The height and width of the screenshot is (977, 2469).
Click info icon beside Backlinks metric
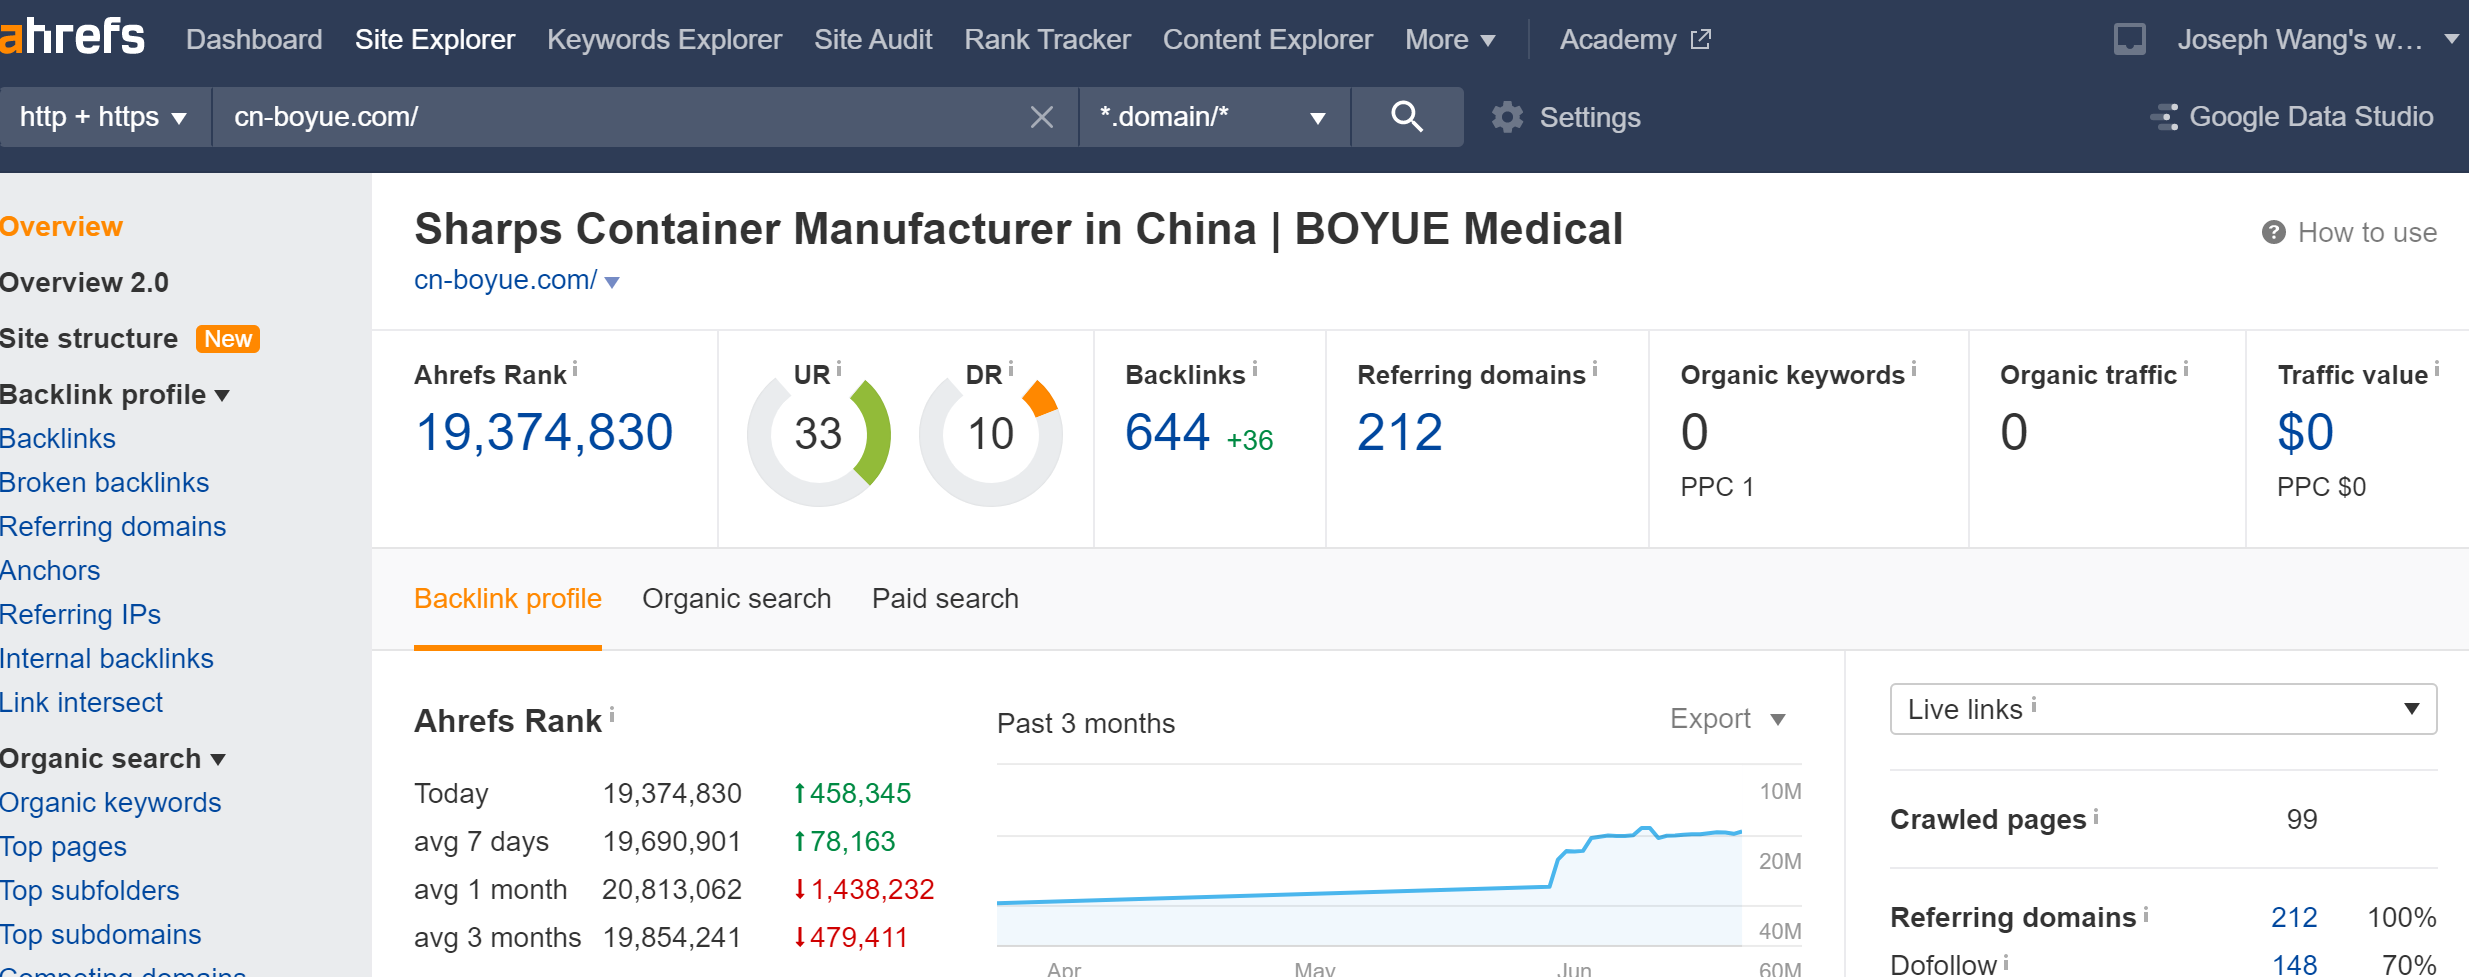[1255, 369]
